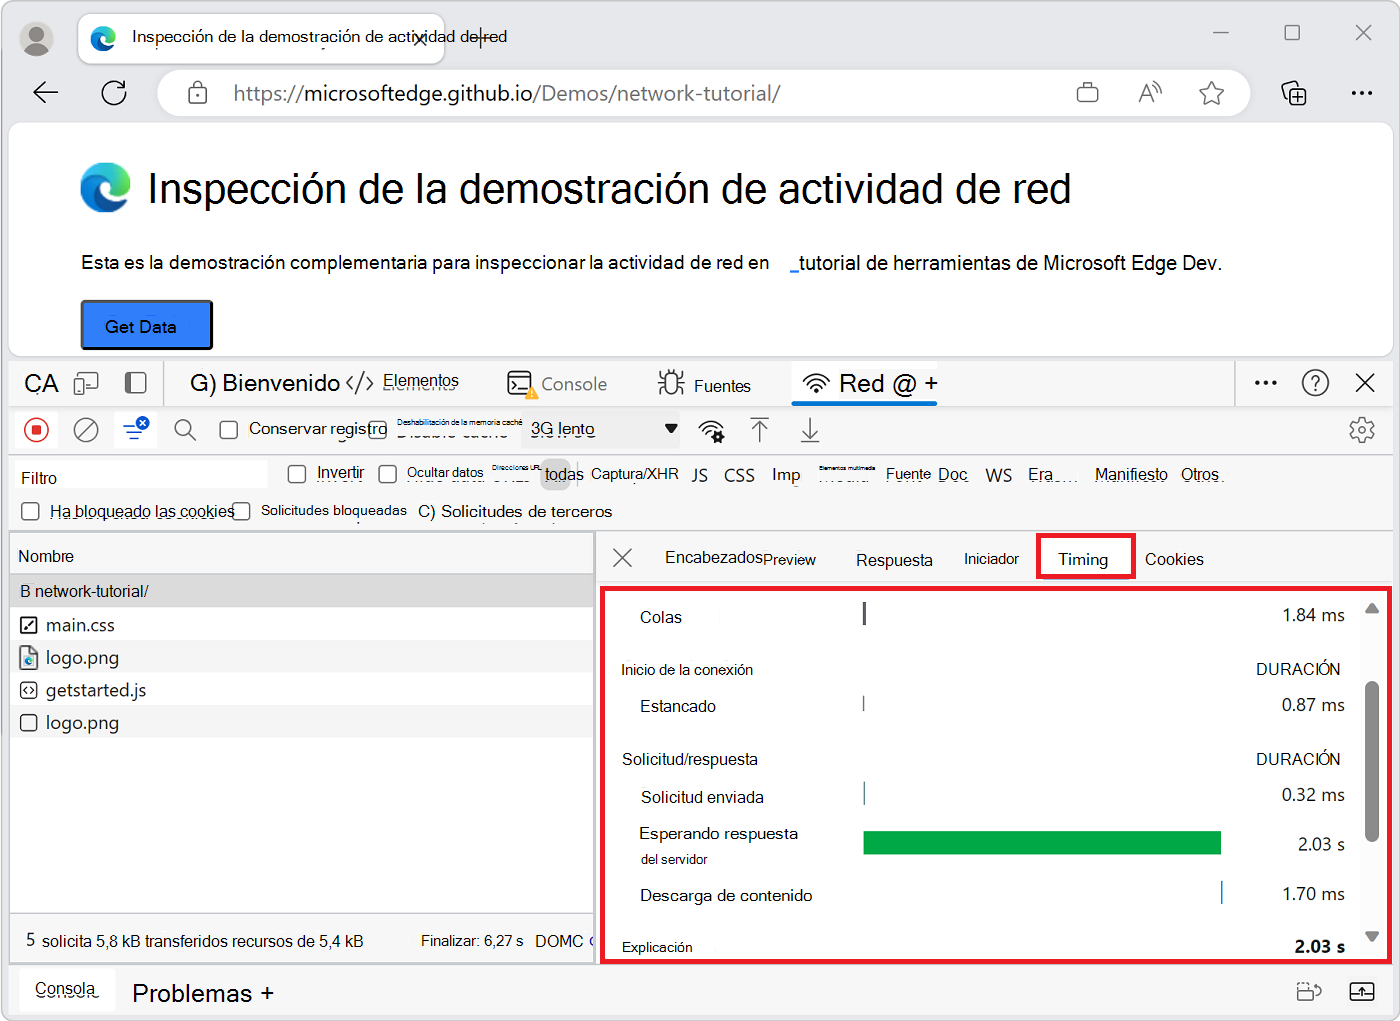Screen dimensions: 1400x1021
Task: Click the Read aloud icon in address bar
Action: click(1150, 93)
